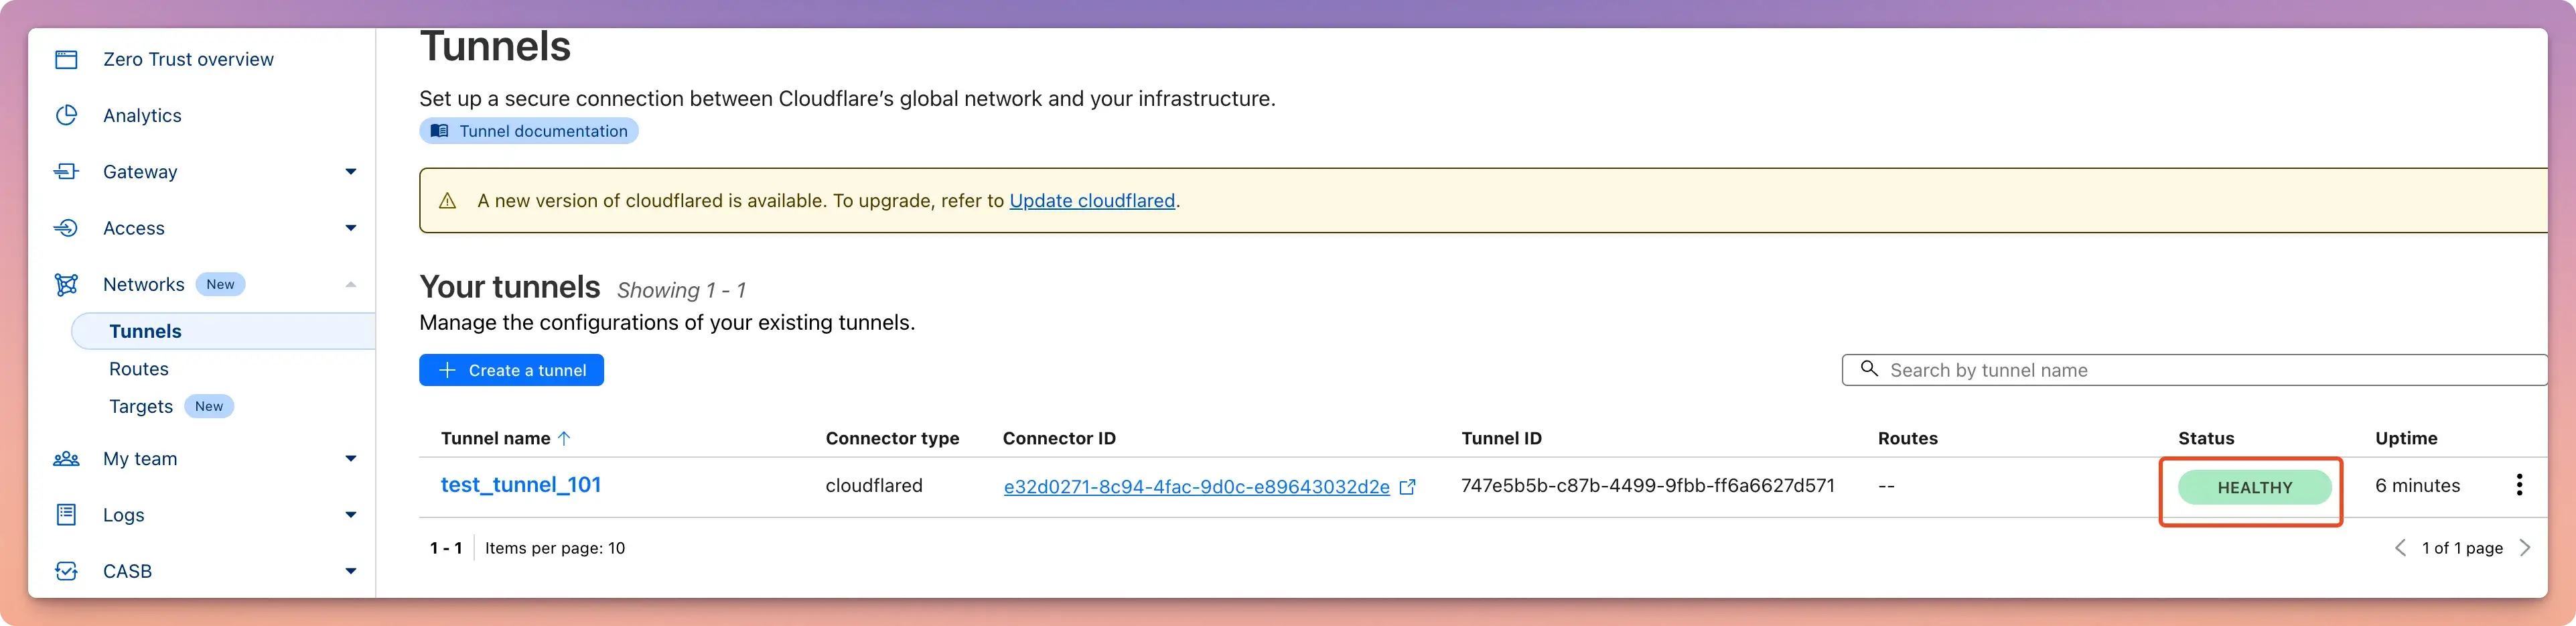This screenshot has height=626, width=2576.
Task: Click the cloudflared connector type cell
Action: click(x=874, y=485)
